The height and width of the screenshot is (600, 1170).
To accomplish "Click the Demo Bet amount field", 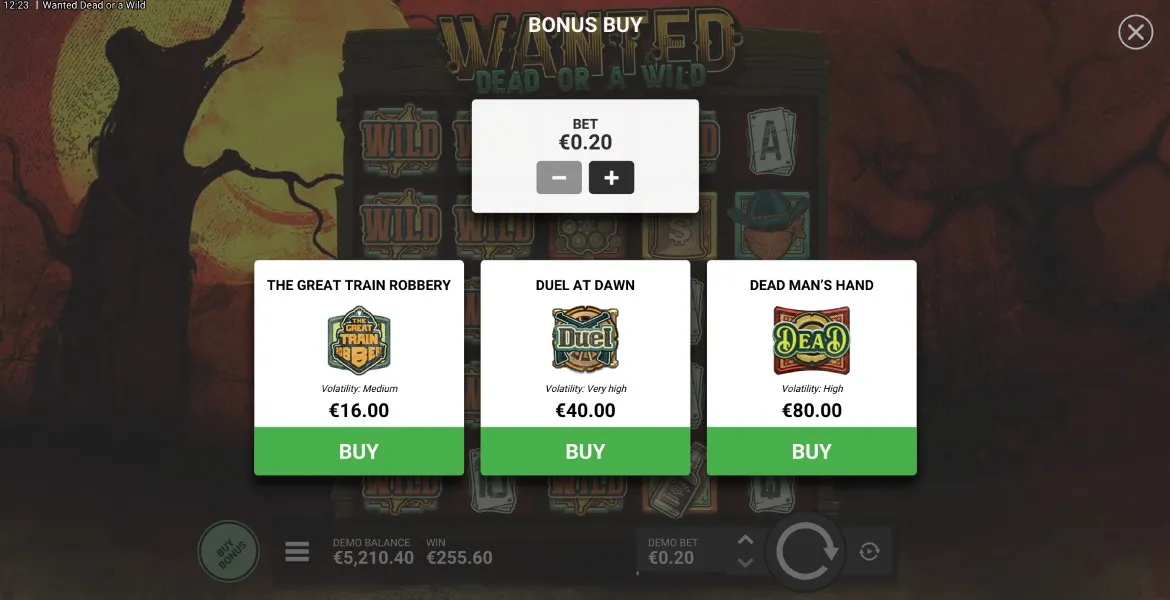I will [672, 551].
